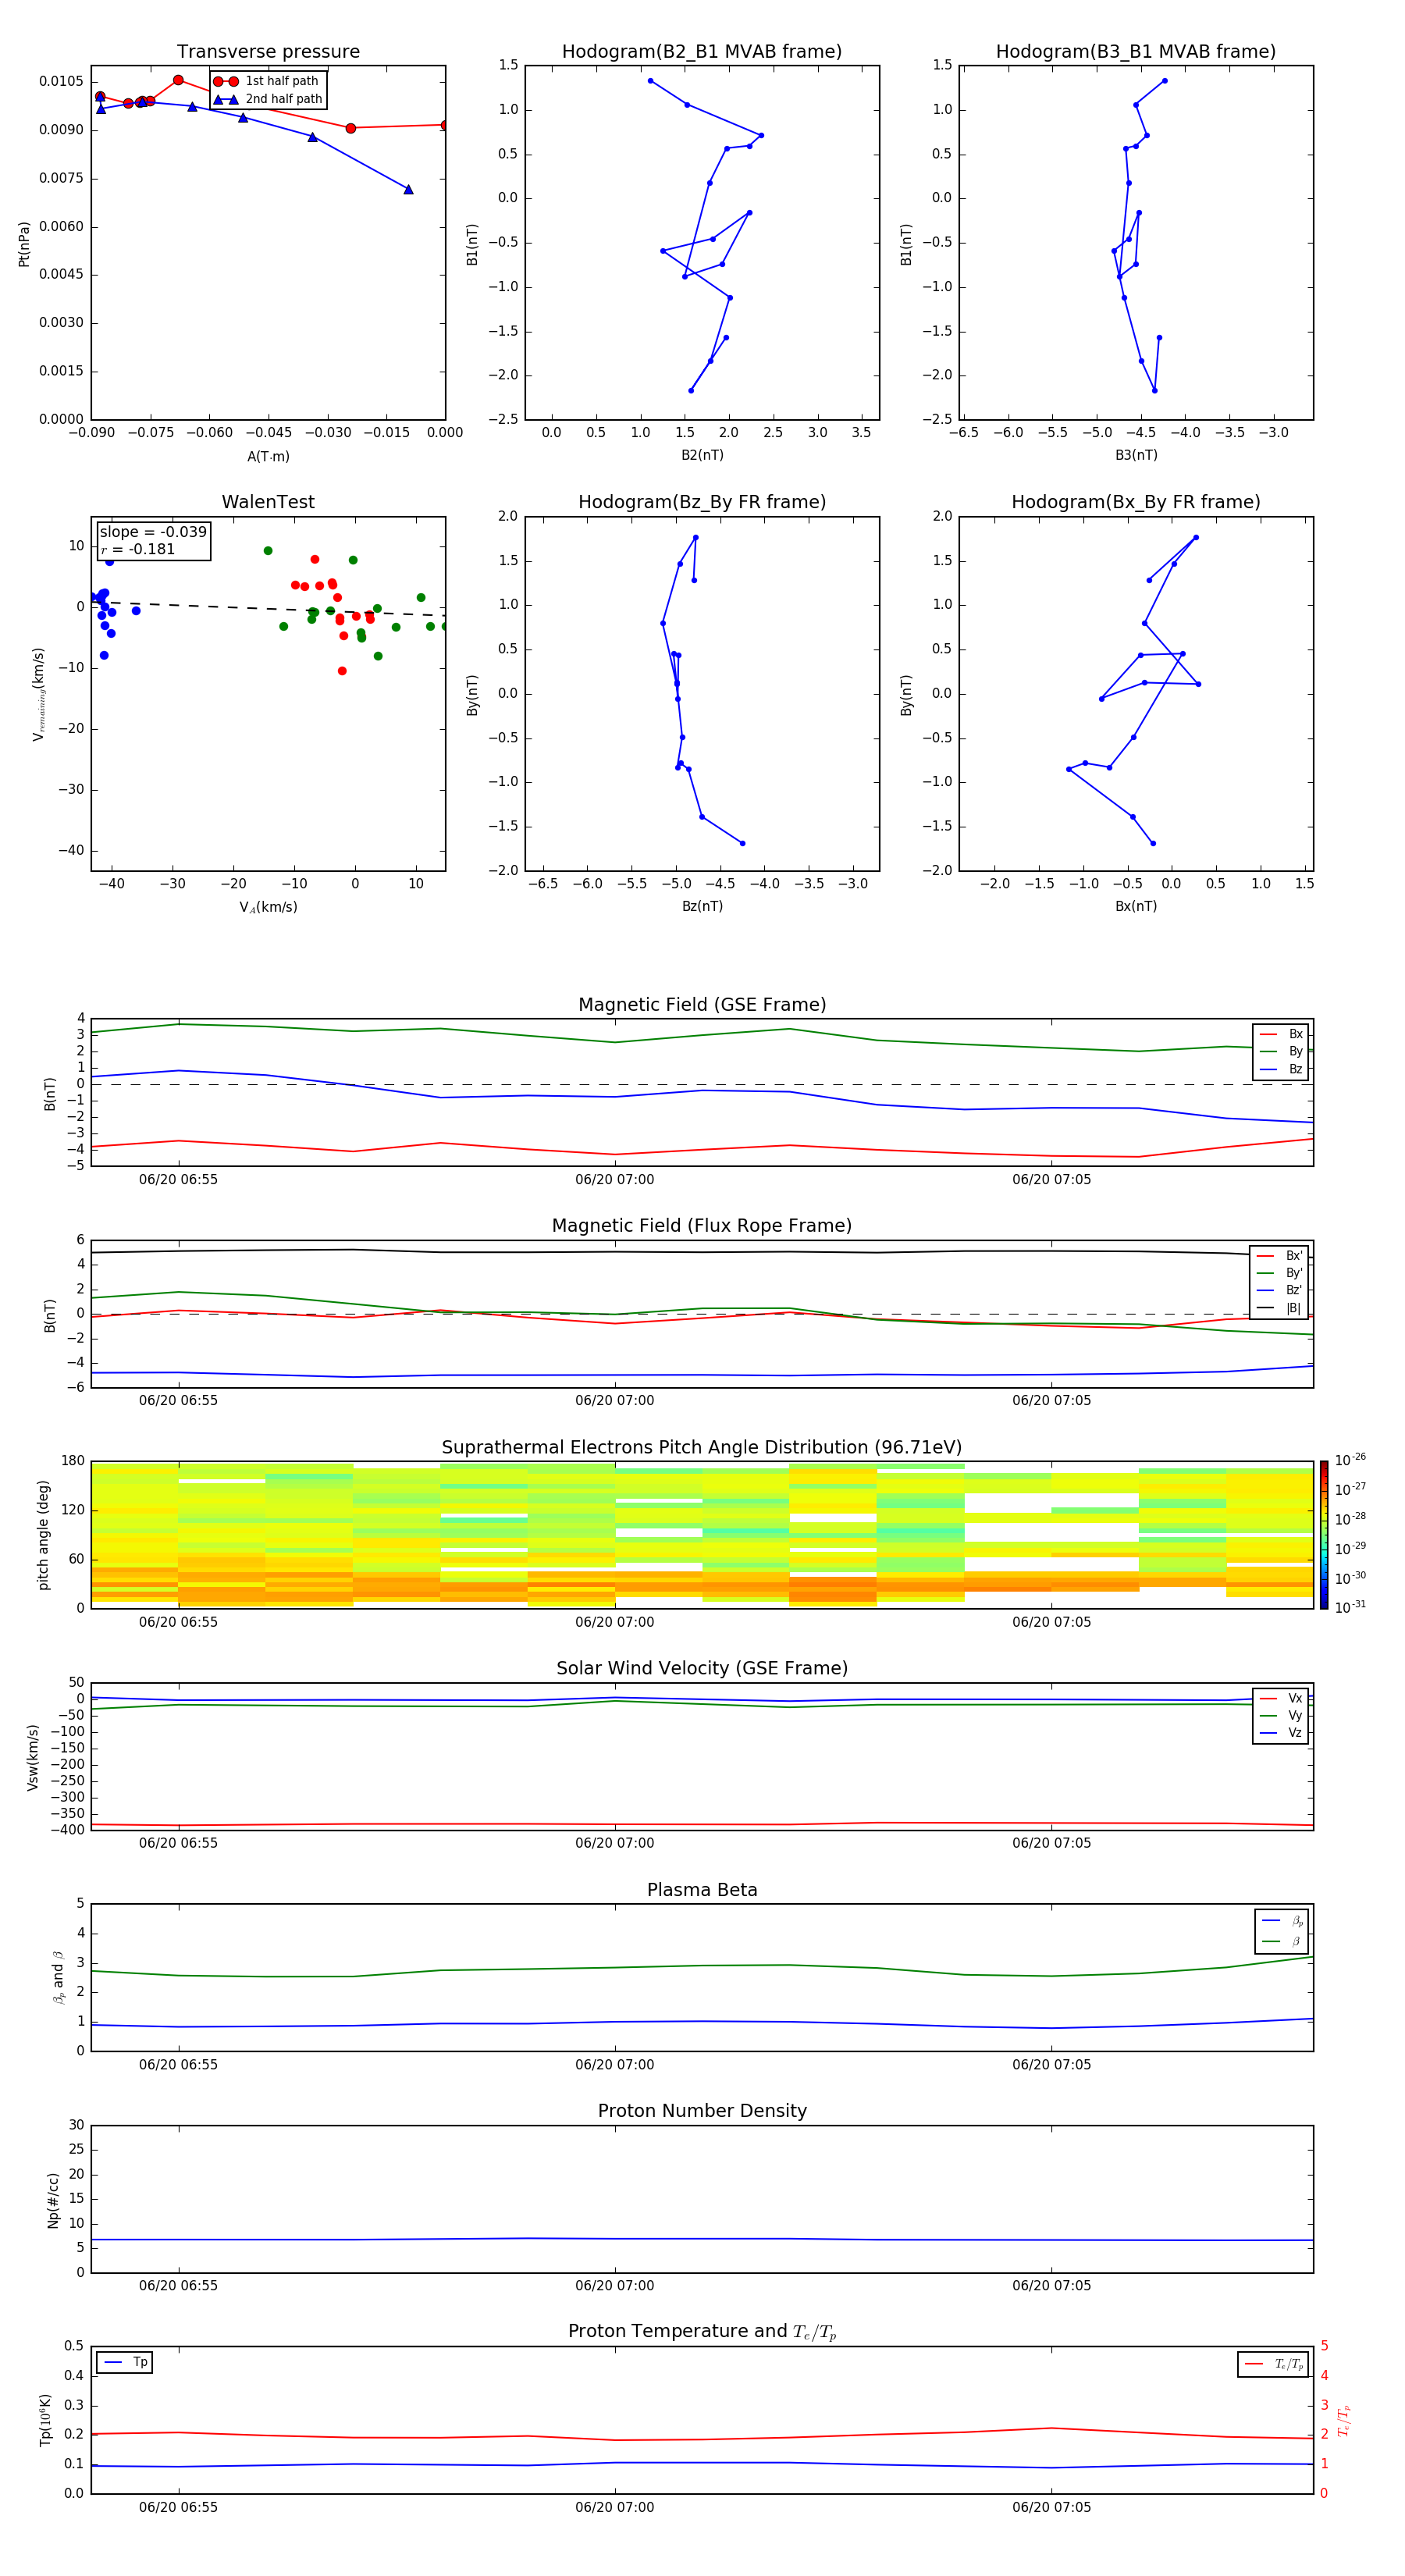Click the 'Bz(nT)' x-axis label

click(x=702, y=906)
